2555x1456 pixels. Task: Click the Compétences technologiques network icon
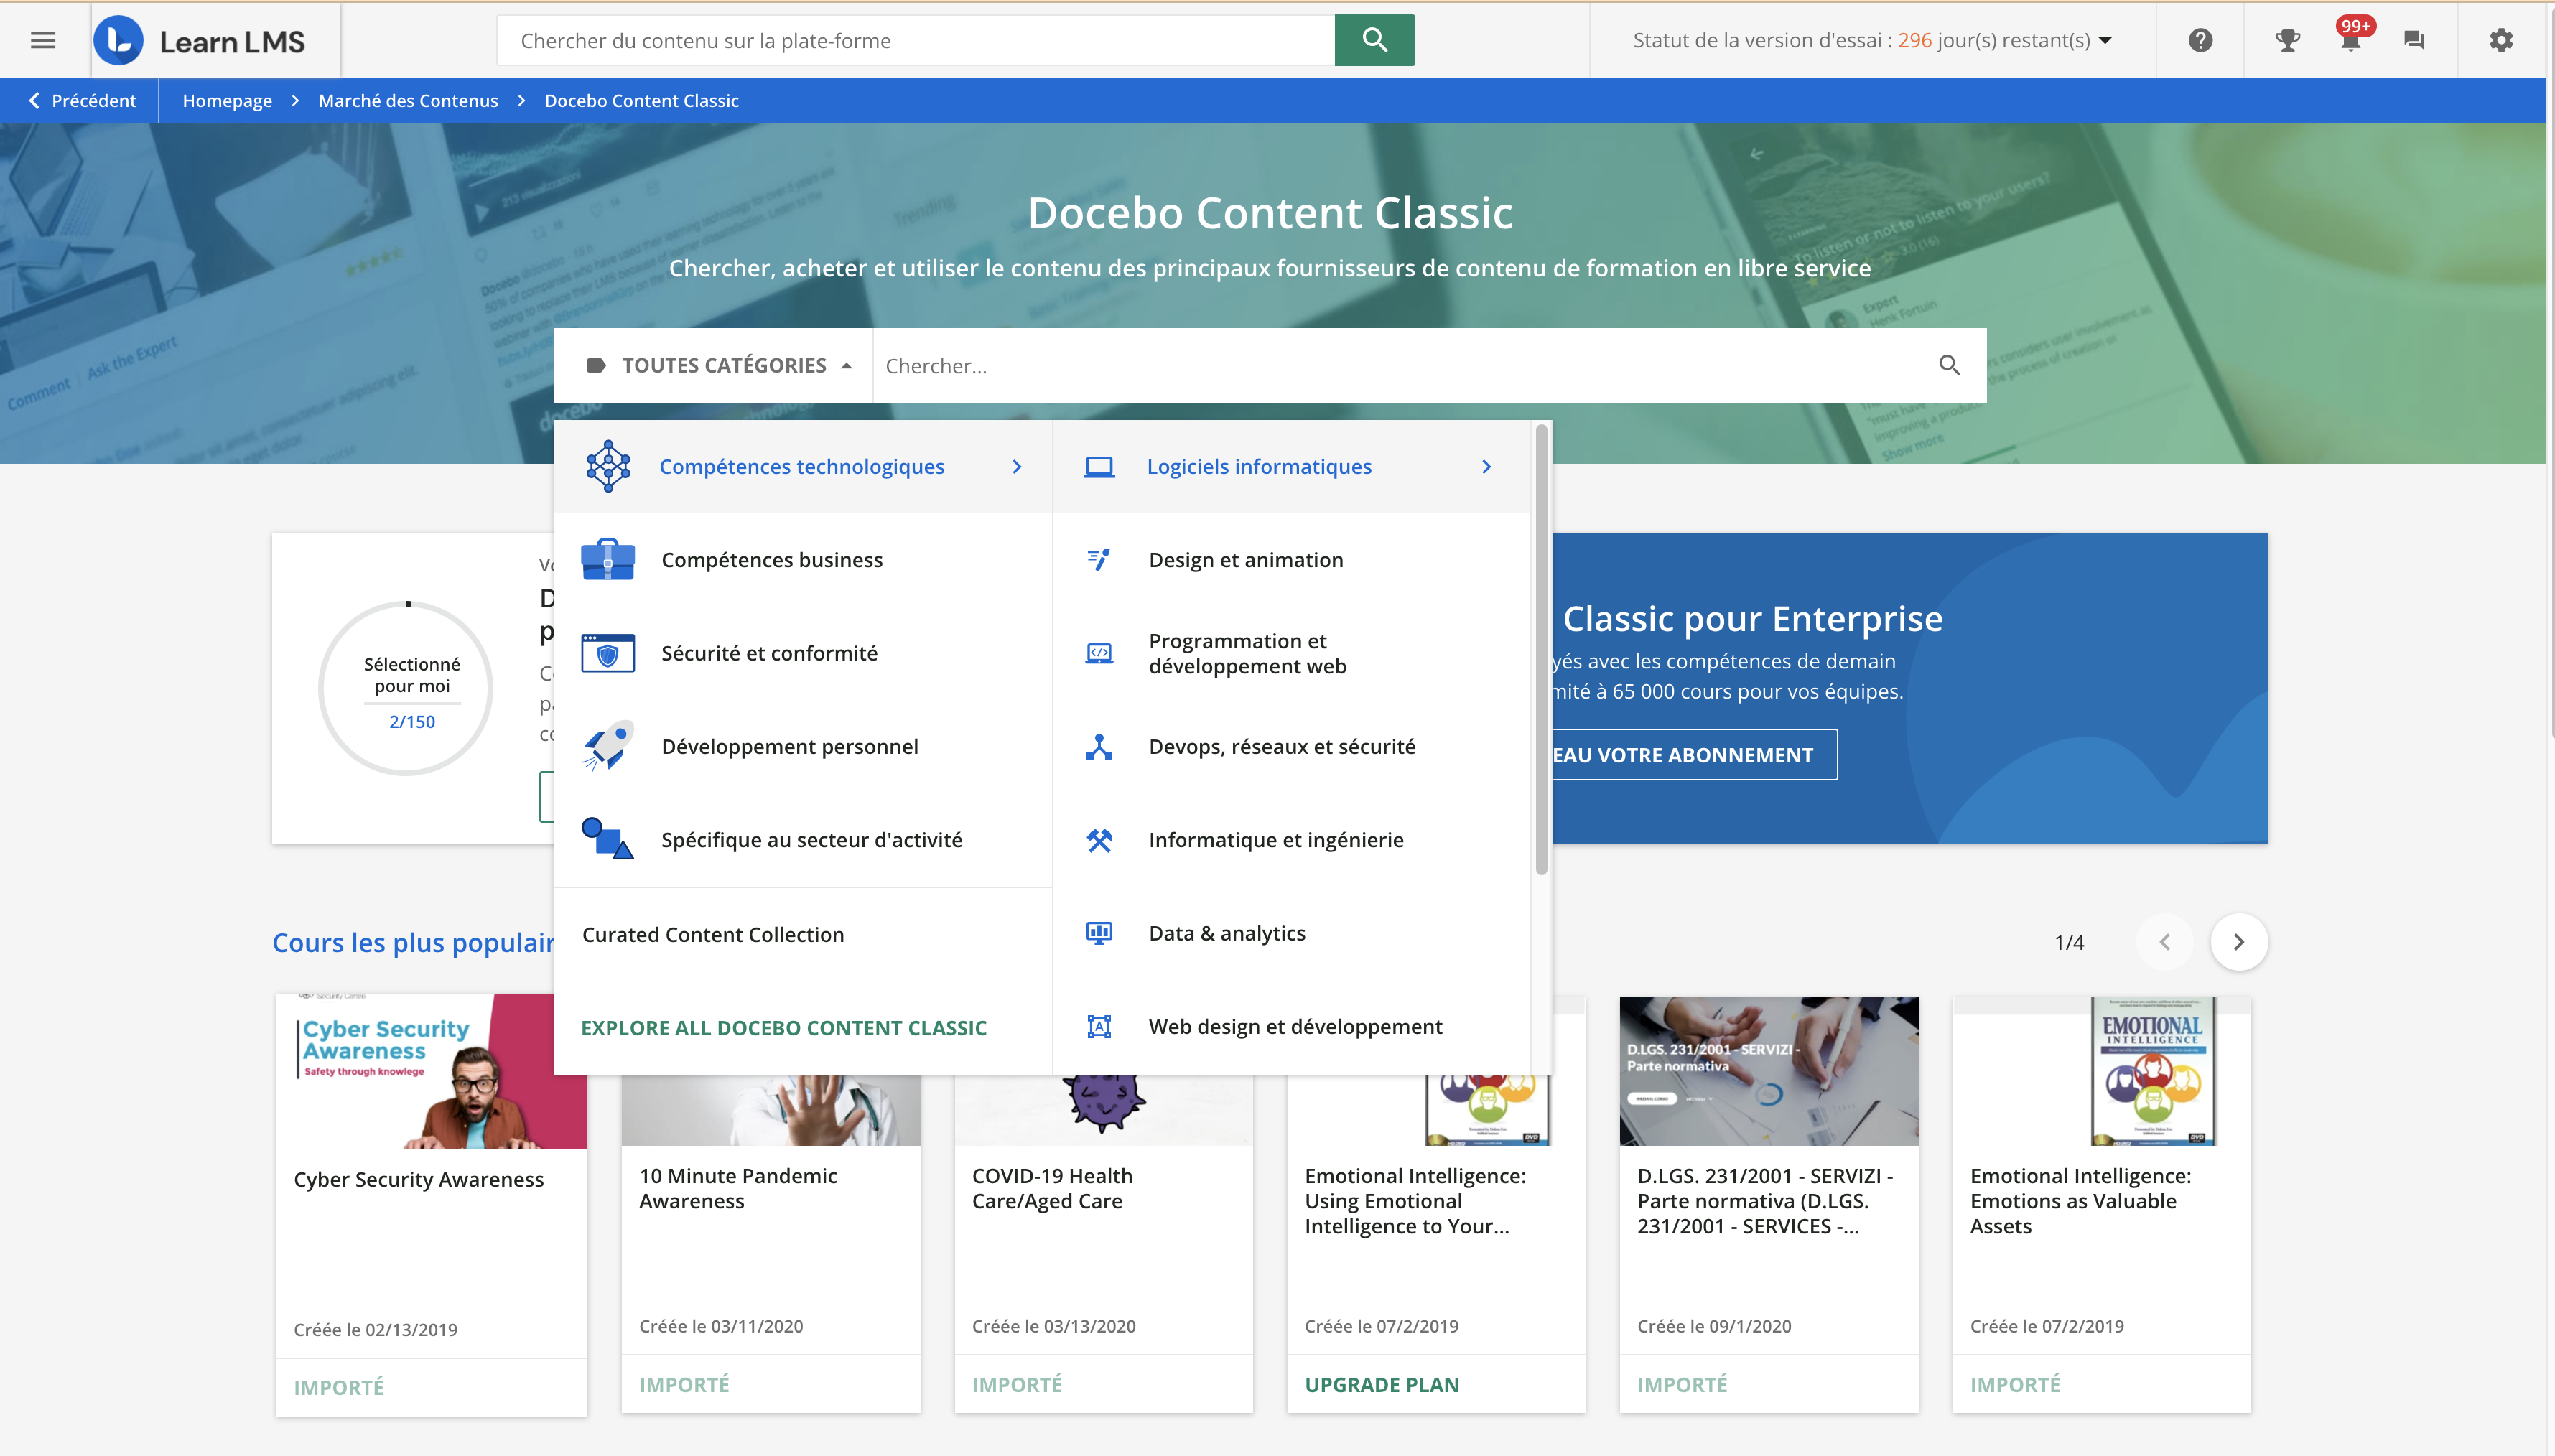[608, 466]
